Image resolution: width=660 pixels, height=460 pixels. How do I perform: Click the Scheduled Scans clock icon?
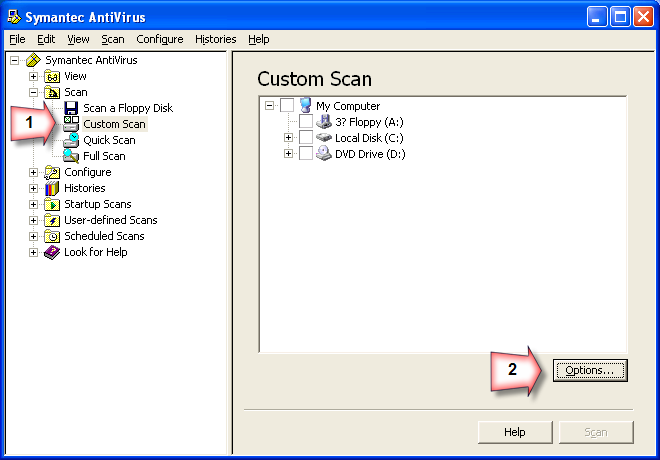(x=52, y=236)
